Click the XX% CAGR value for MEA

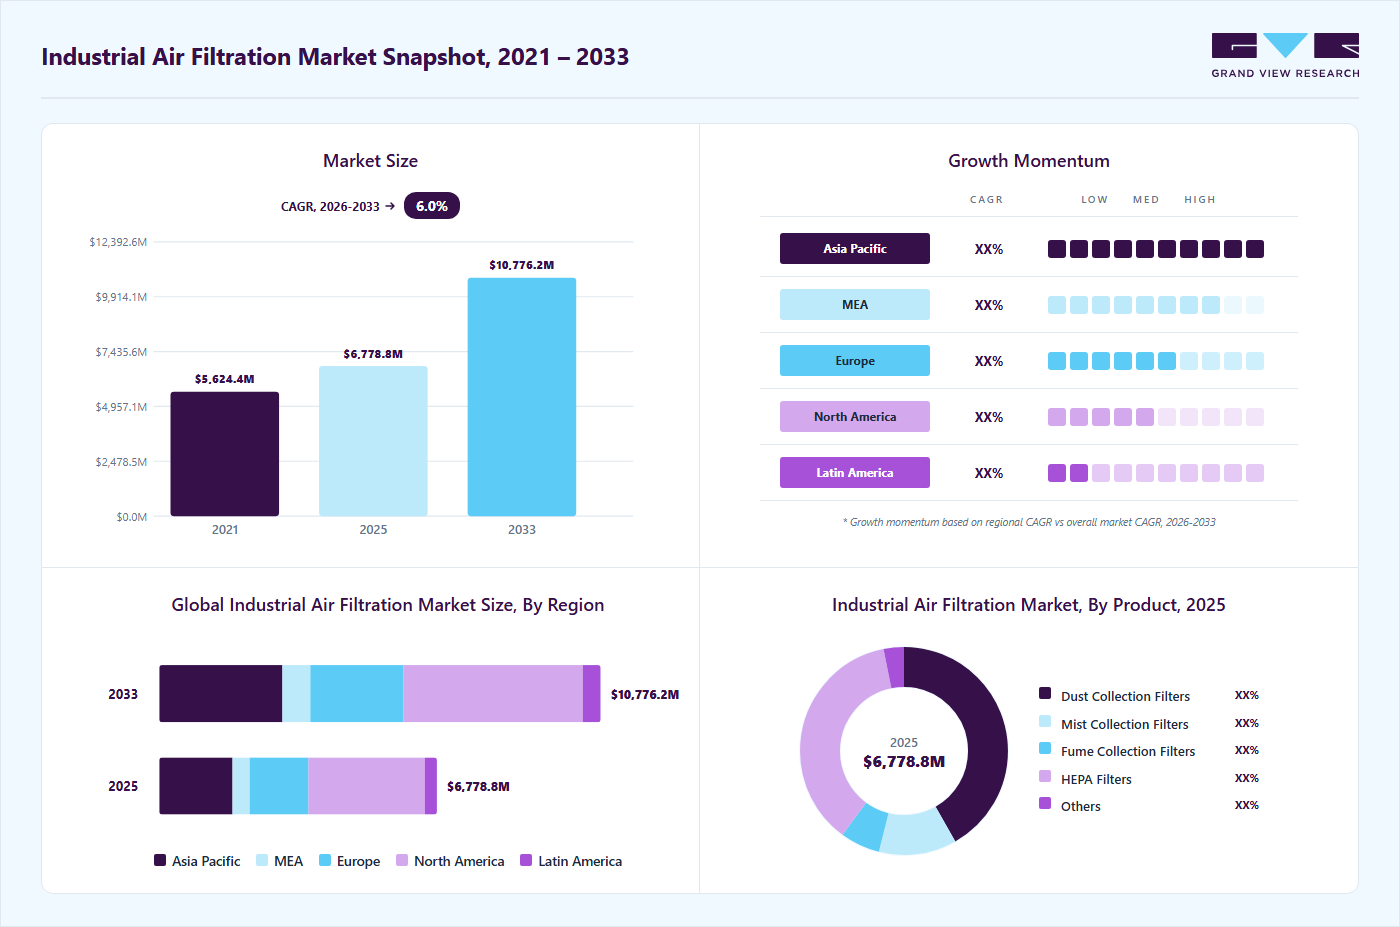(989, 305)
